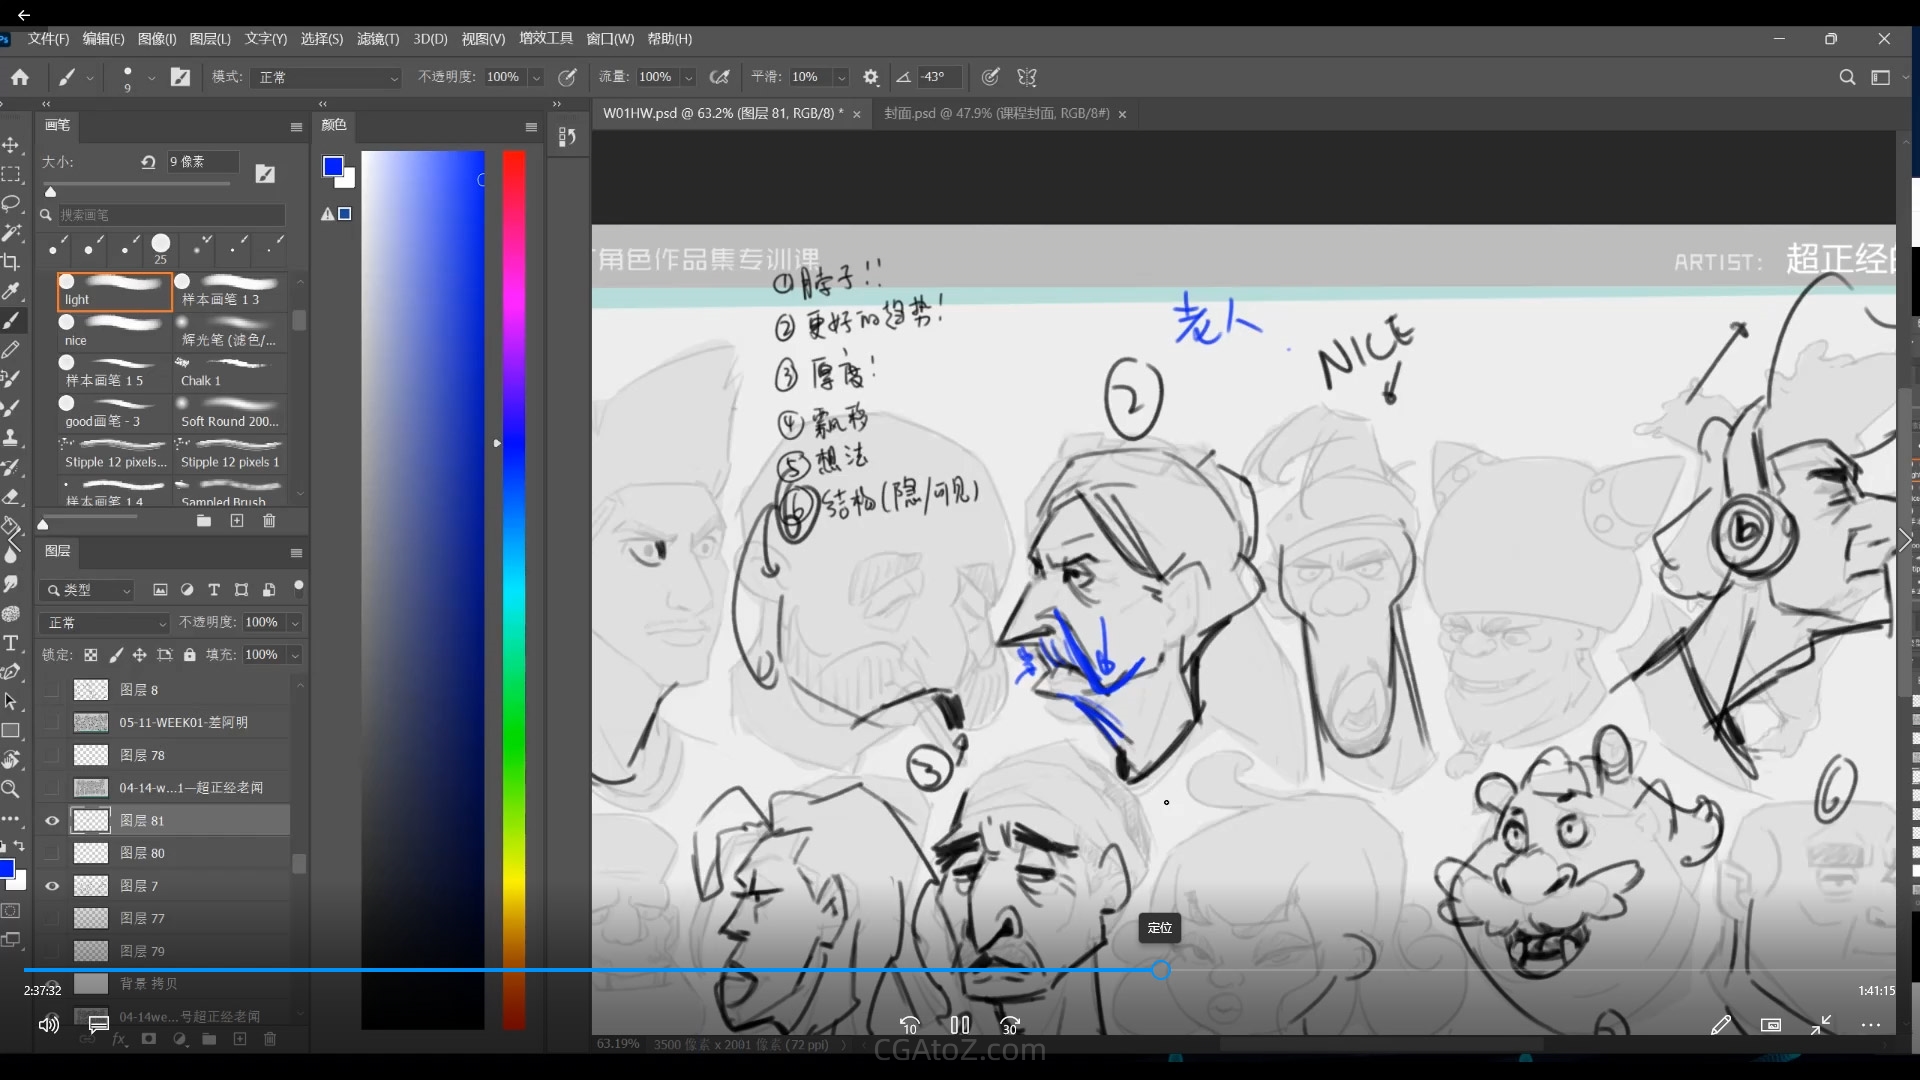1920x1080 pixels.
Task: Select the Eyedropper tool
Action: (x=11, y=291)
